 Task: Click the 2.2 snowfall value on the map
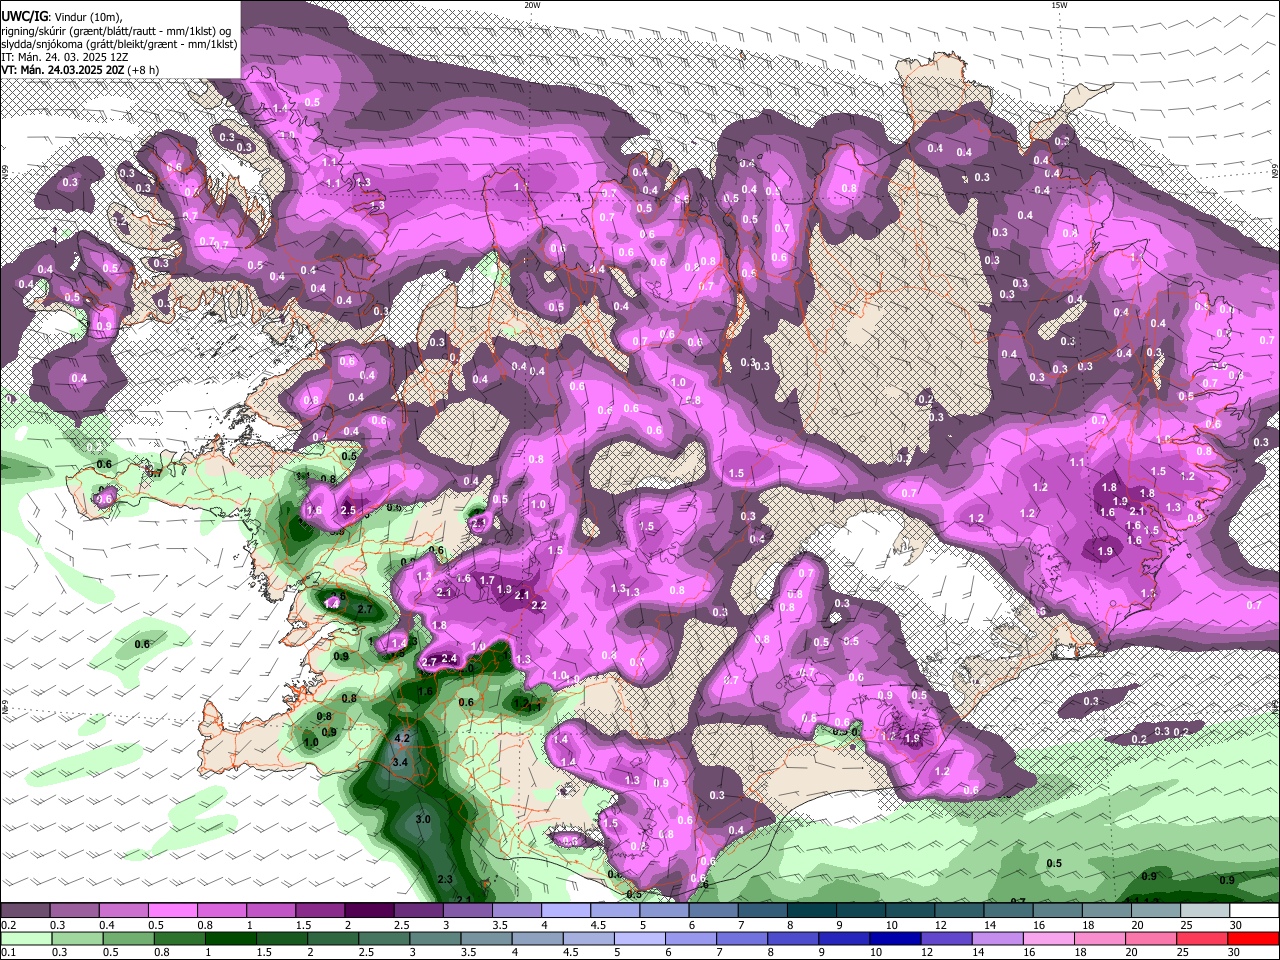click(x=538, y=605)
